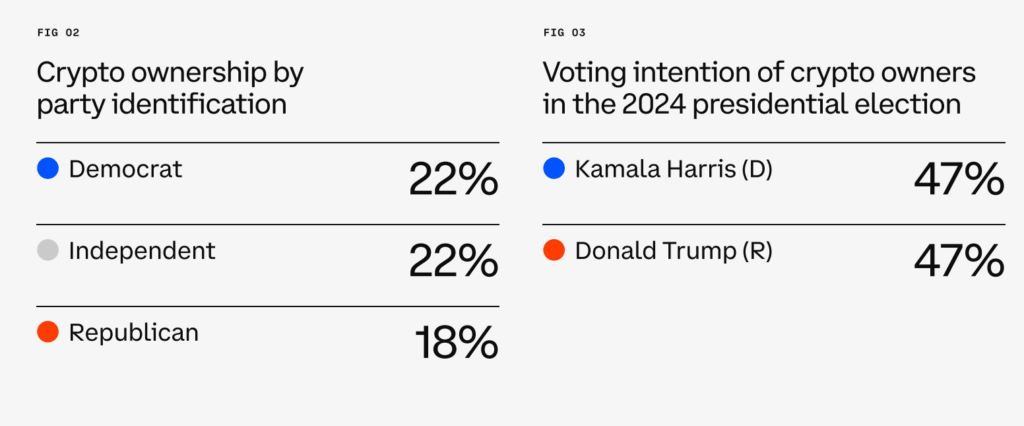This screenshot has height=426, width=1024.
Task: Click the blue Democrat dot
Action: [x=48, y=169]
